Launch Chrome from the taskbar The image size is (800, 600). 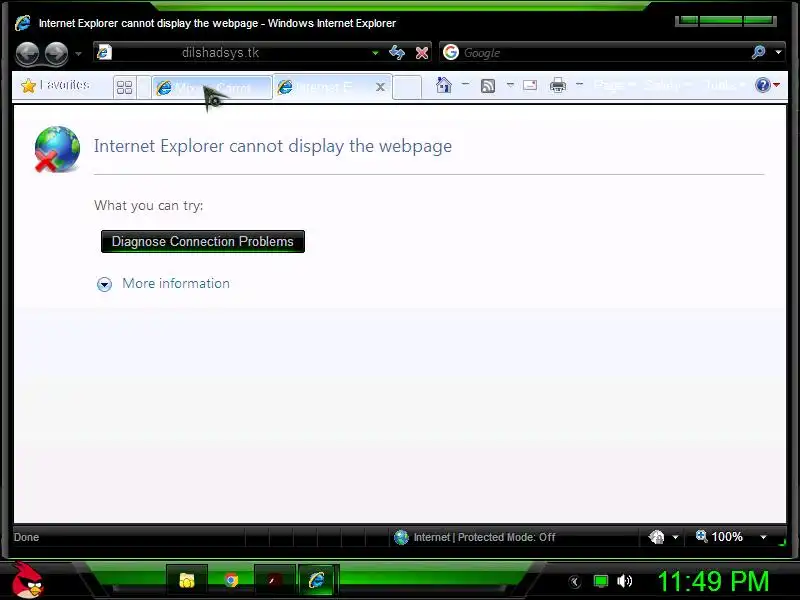(x=231, y=581)
